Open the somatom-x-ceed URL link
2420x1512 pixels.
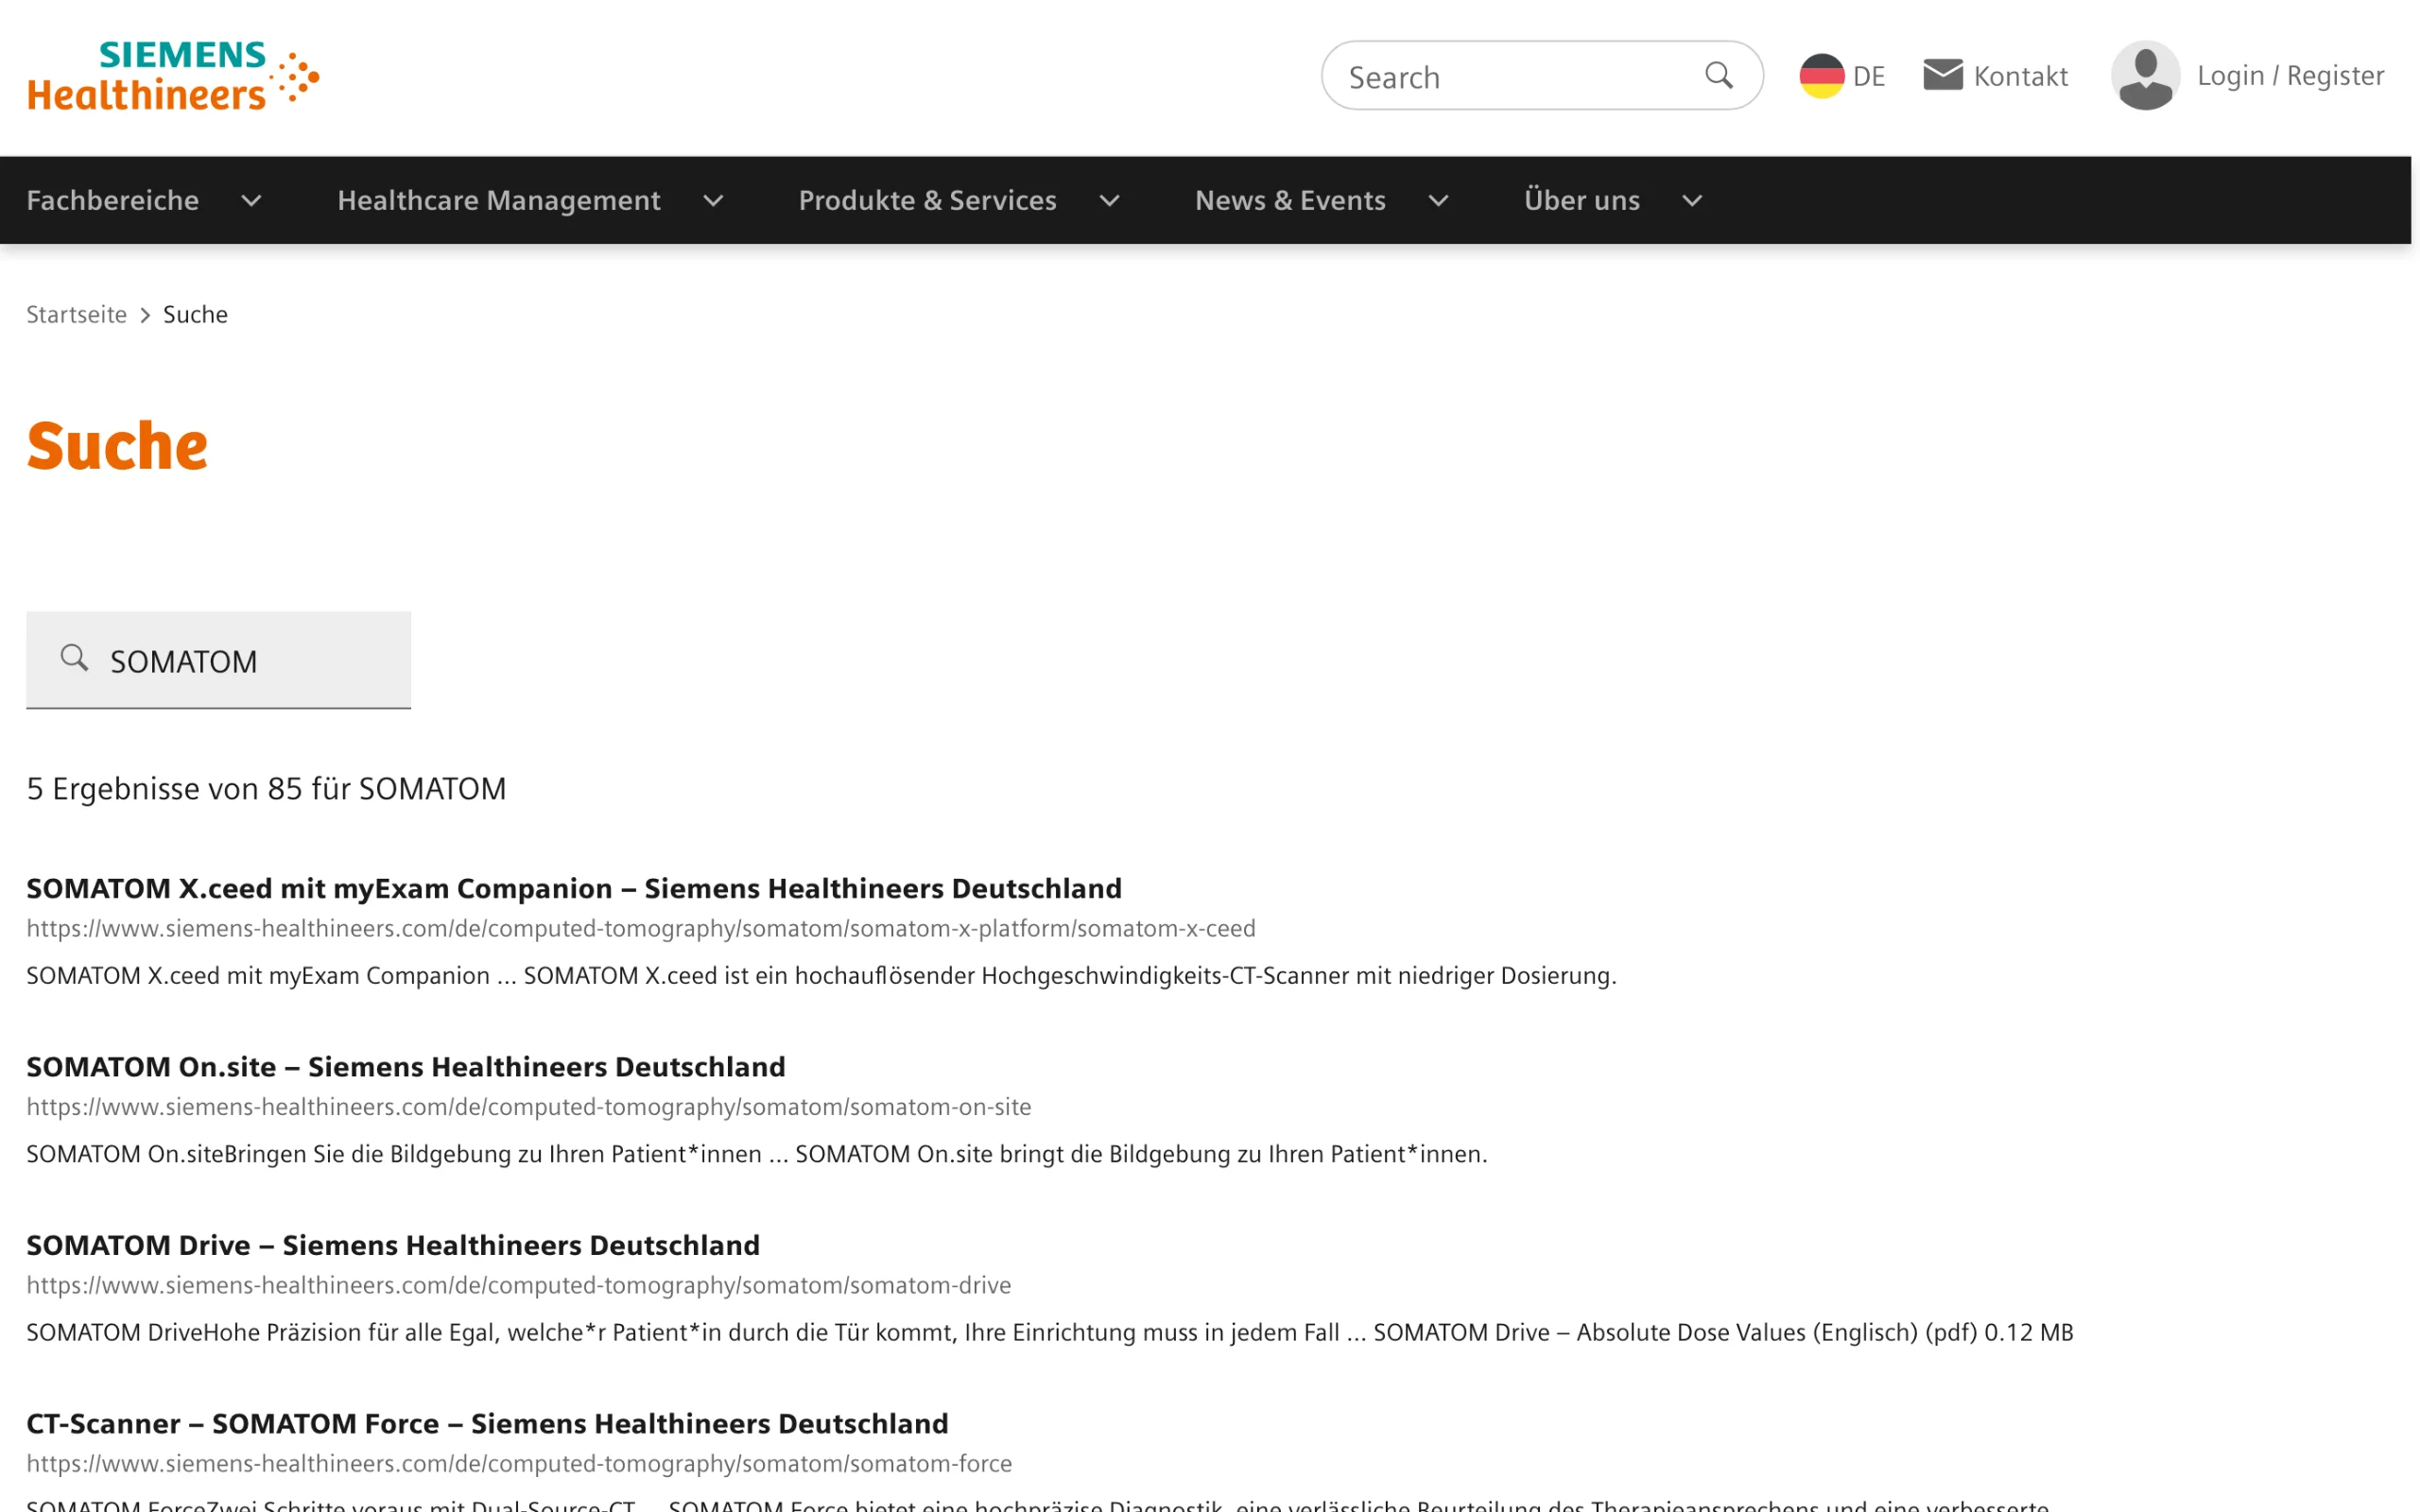[x=641, y=928]
